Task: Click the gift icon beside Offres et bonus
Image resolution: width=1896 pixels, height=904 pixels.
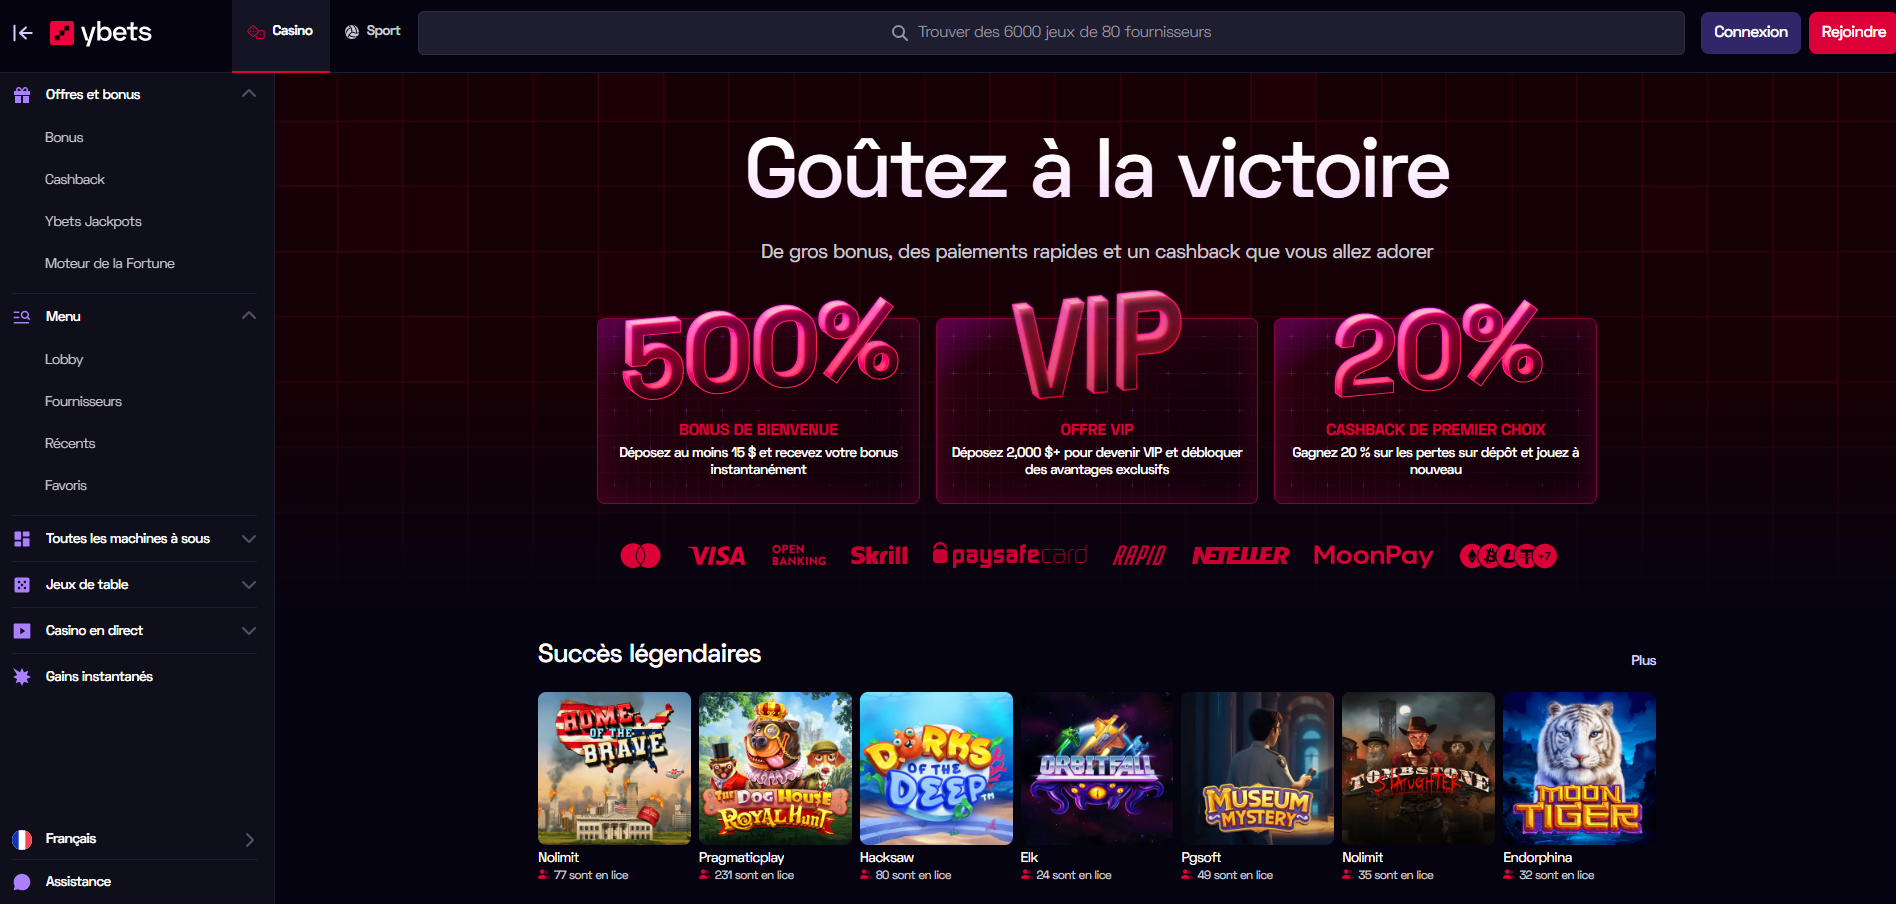Action: (x=22, y=95)
